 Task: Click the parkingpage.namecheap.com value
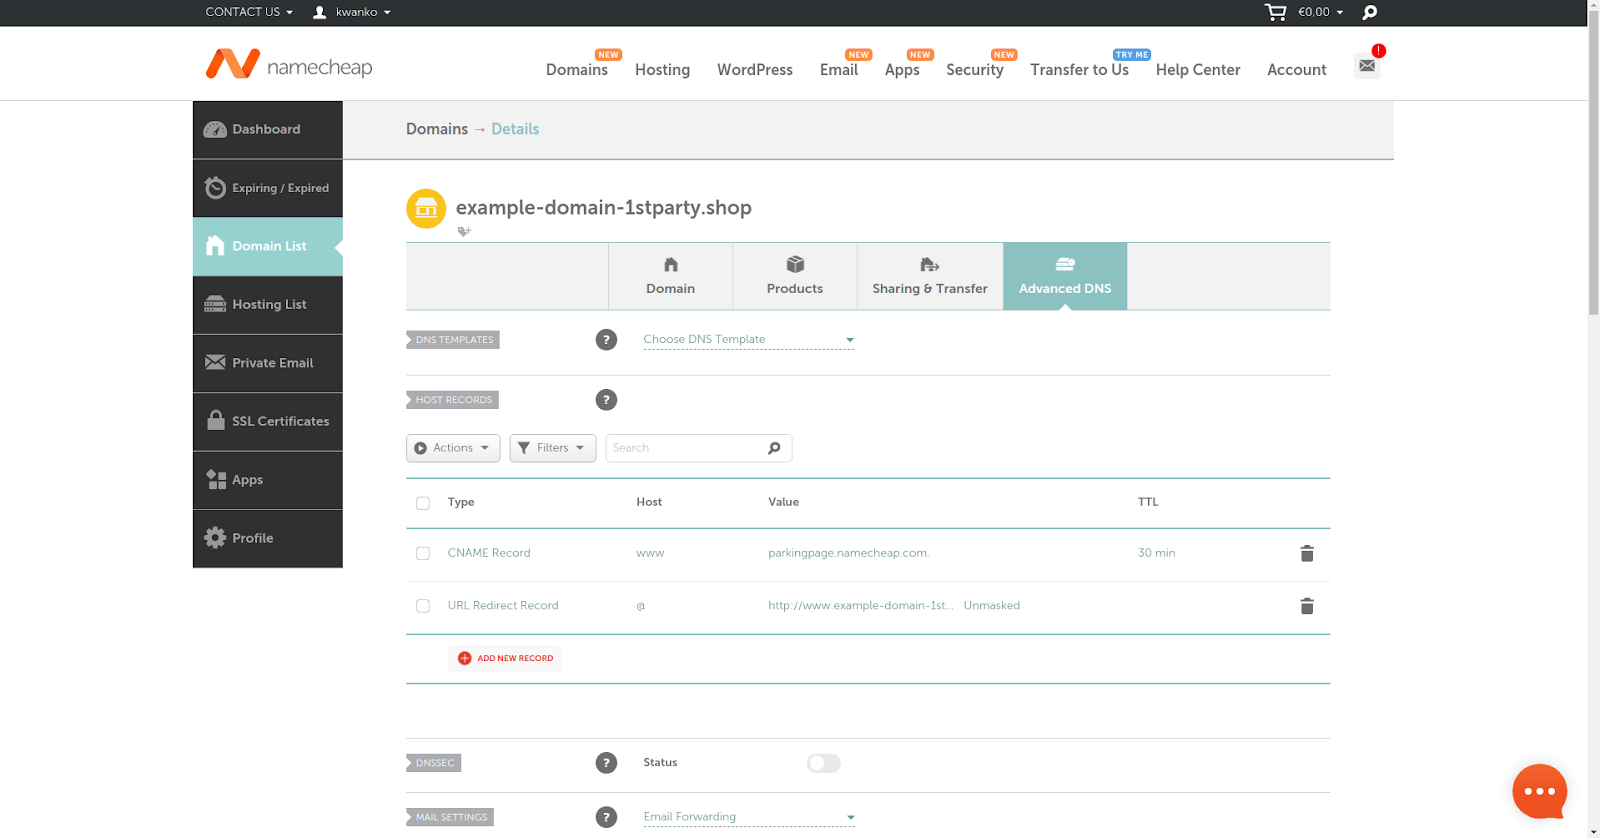848,553
